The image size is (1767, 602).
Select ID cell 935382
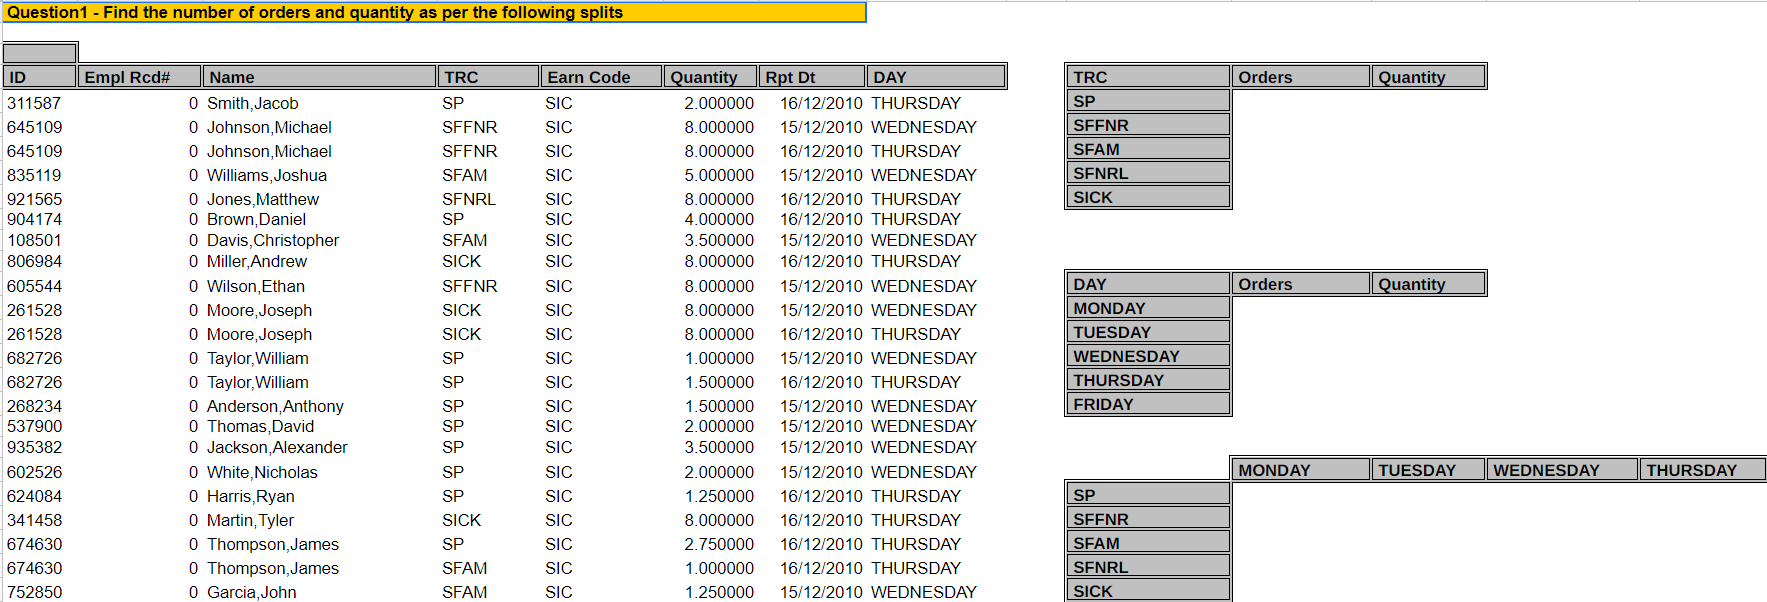34,447
